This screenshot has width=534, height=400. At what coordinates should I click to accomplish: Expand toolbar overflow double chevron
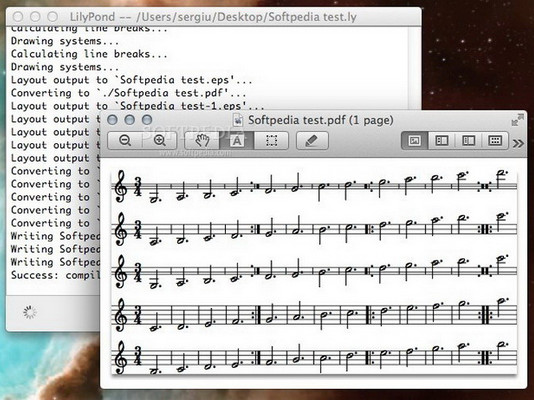tap(518, 143)
